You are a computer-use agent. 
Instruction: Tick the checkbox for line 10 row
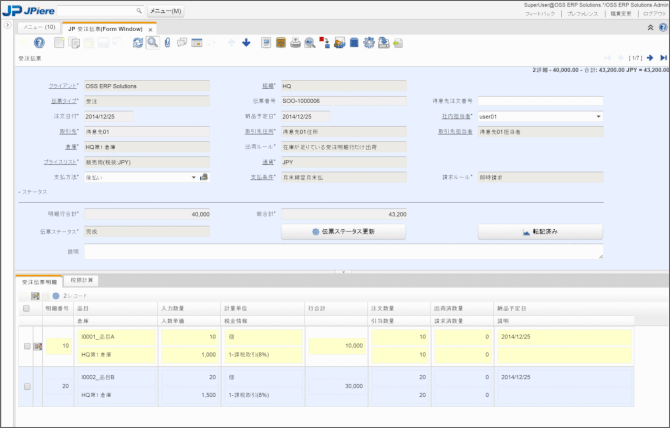27,346
